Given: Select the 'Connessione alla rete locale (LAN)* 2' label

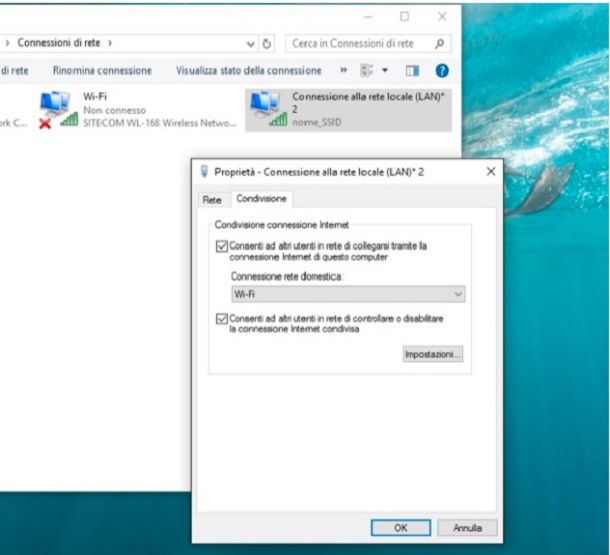Looking at the screenshot, I should point(368,103).
